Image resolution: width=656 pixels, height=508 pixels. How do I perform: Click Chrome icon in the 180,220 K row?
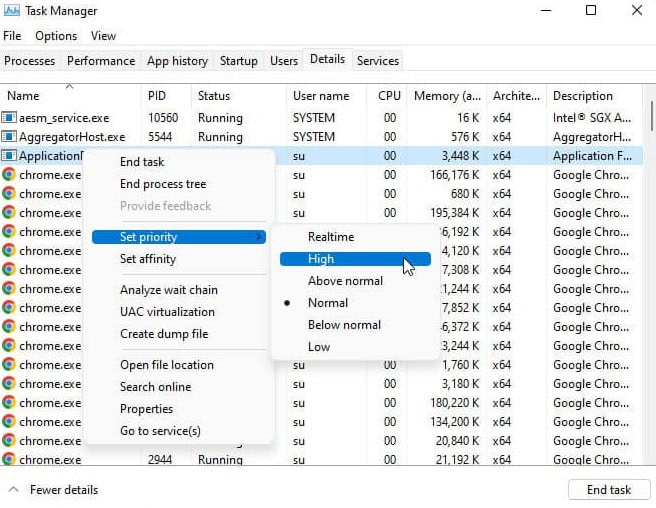coord(9,403)
